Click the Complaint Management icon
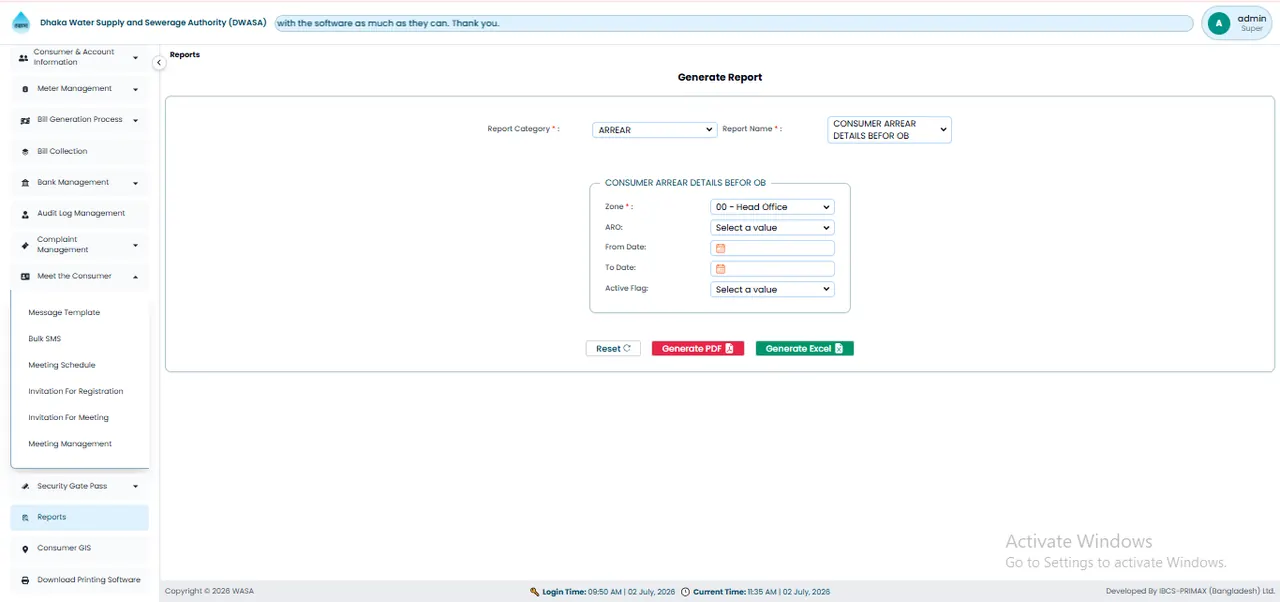This screenshot has width=1280, height=602. 25,245
